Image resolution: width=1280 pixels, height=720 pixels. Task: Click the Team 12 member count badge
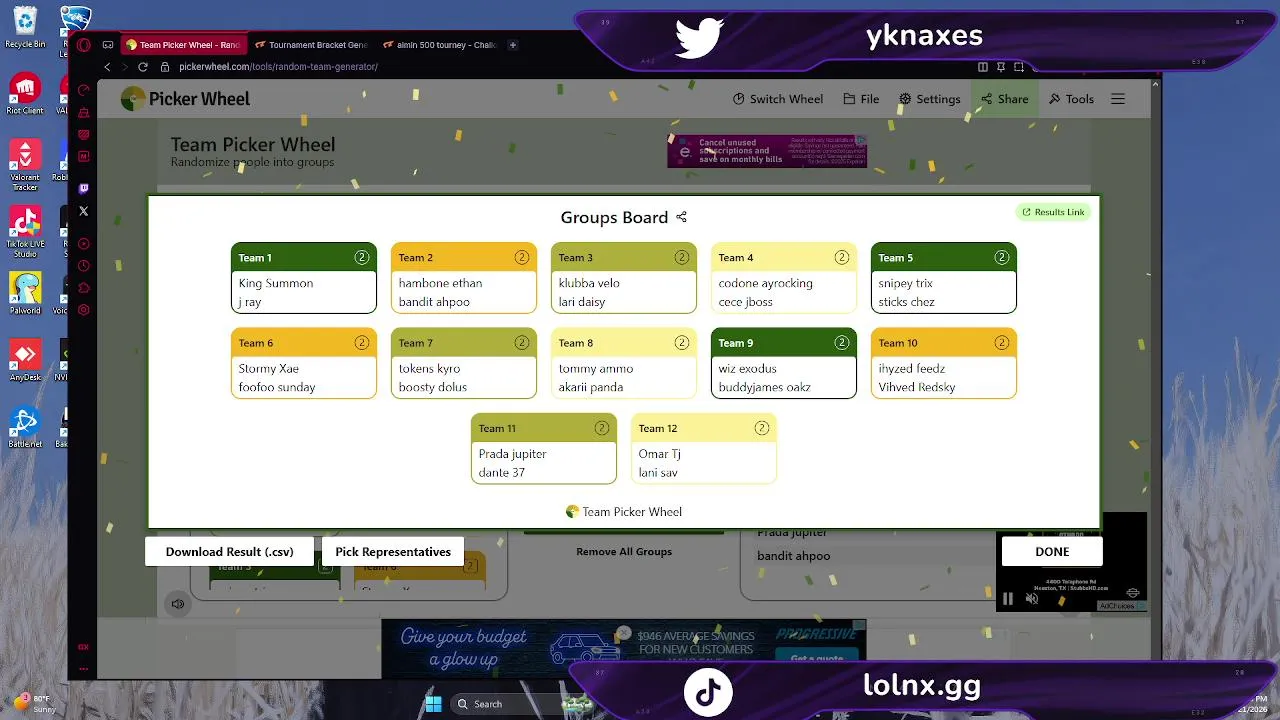(x=762, y=428)
